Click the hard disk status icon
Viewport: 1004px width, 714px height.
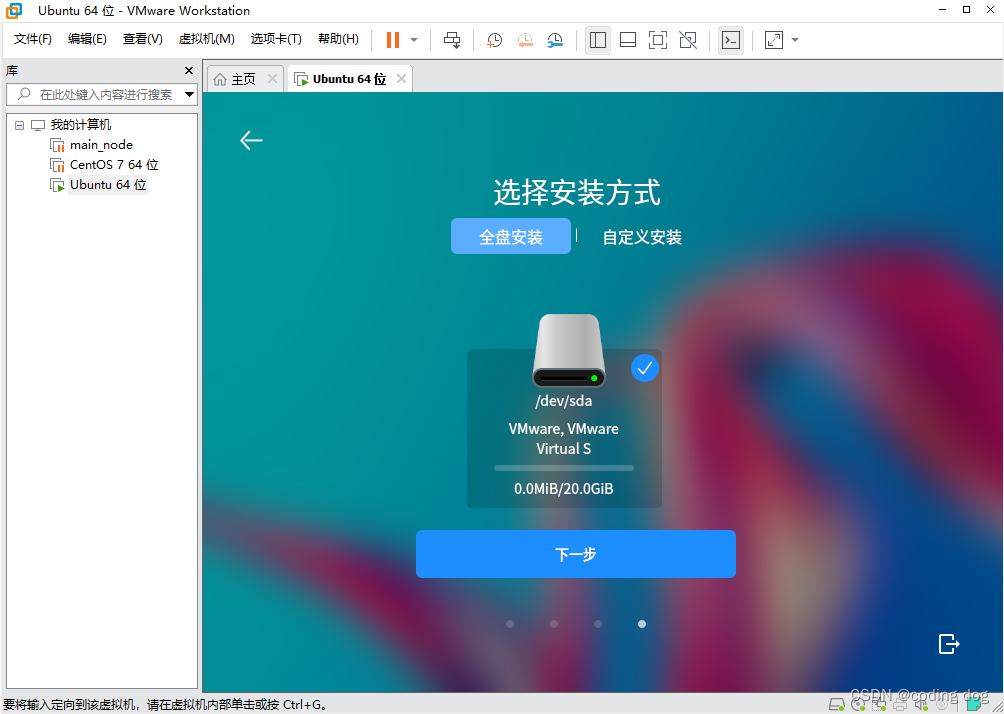point(837,705)
